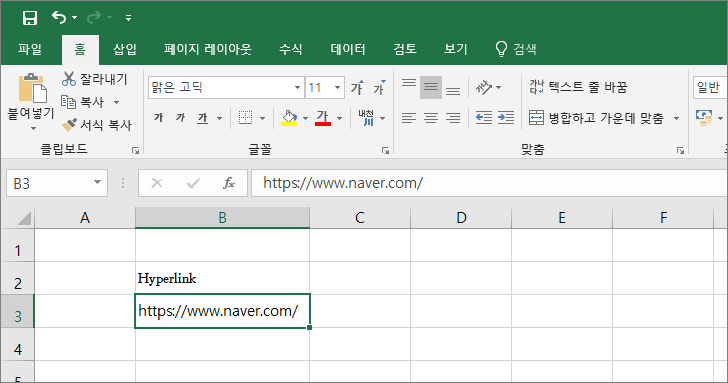This screenshot has width=728, height=383.
Task: Open the 글꼴 dialog launcher
Action: coord(385,150)
